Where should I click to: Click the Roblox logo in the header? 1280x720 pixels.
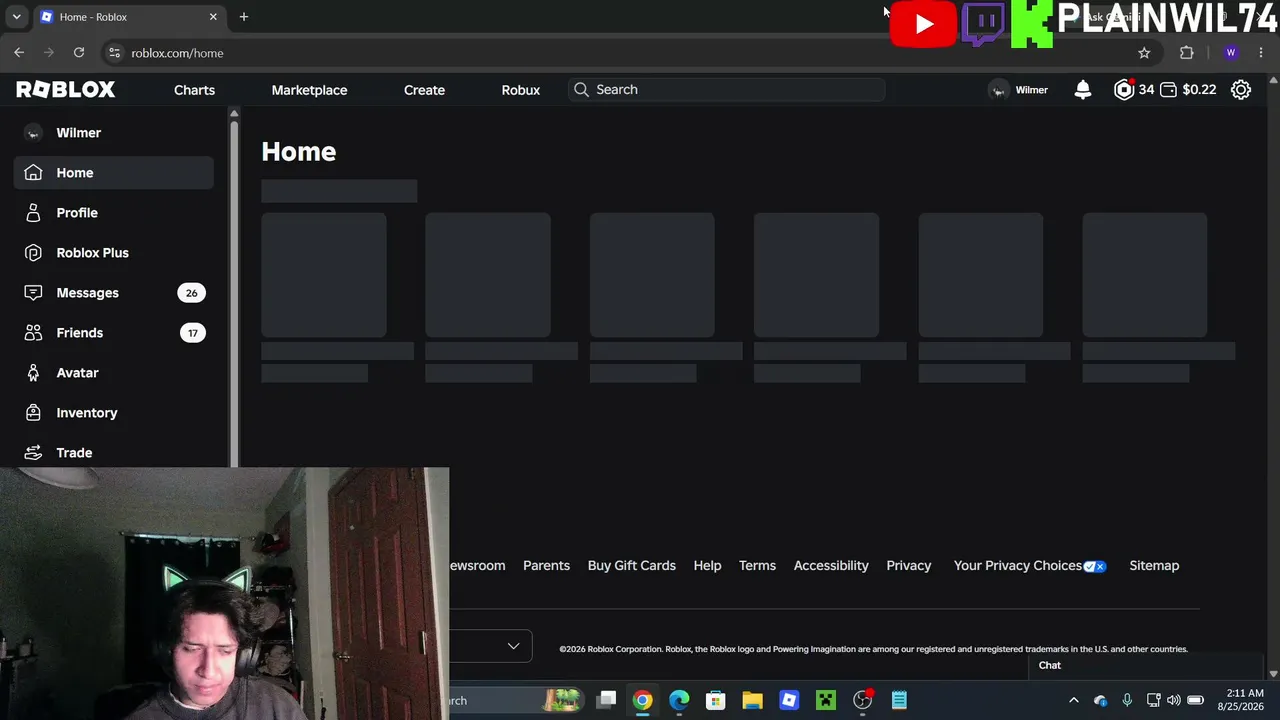pos(66,90)
